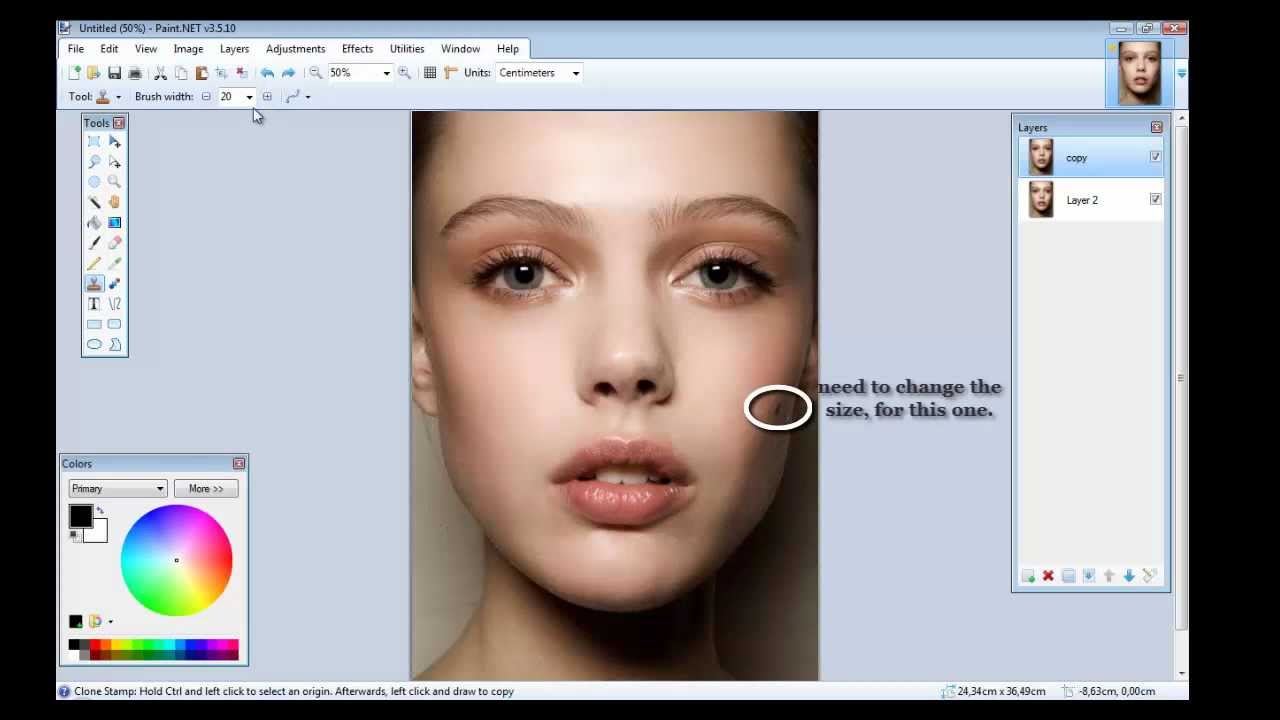Viewport: 1280px width, 720px height.
Task: Click the New image toolbar icon
Action: [74, 73]
